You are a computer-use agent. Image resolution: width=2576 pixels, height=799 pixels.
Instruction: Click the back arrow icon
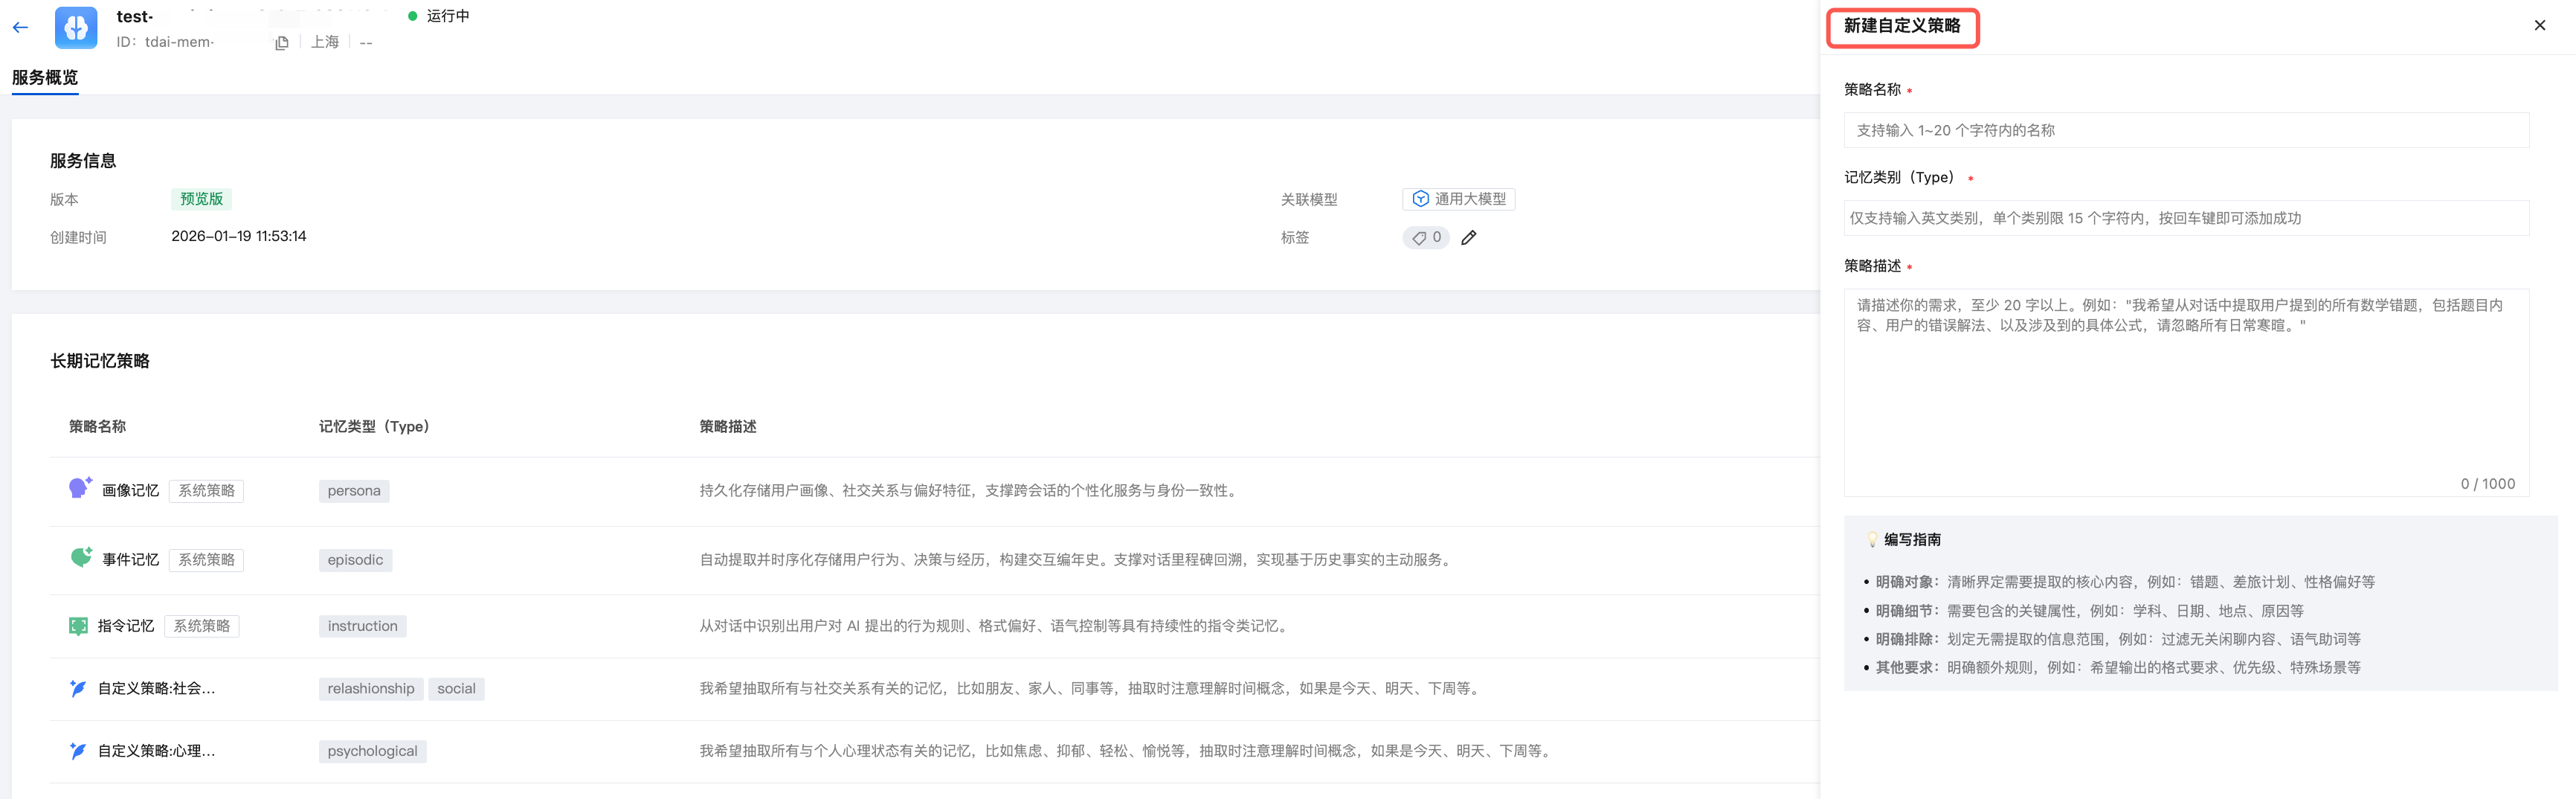20,28
